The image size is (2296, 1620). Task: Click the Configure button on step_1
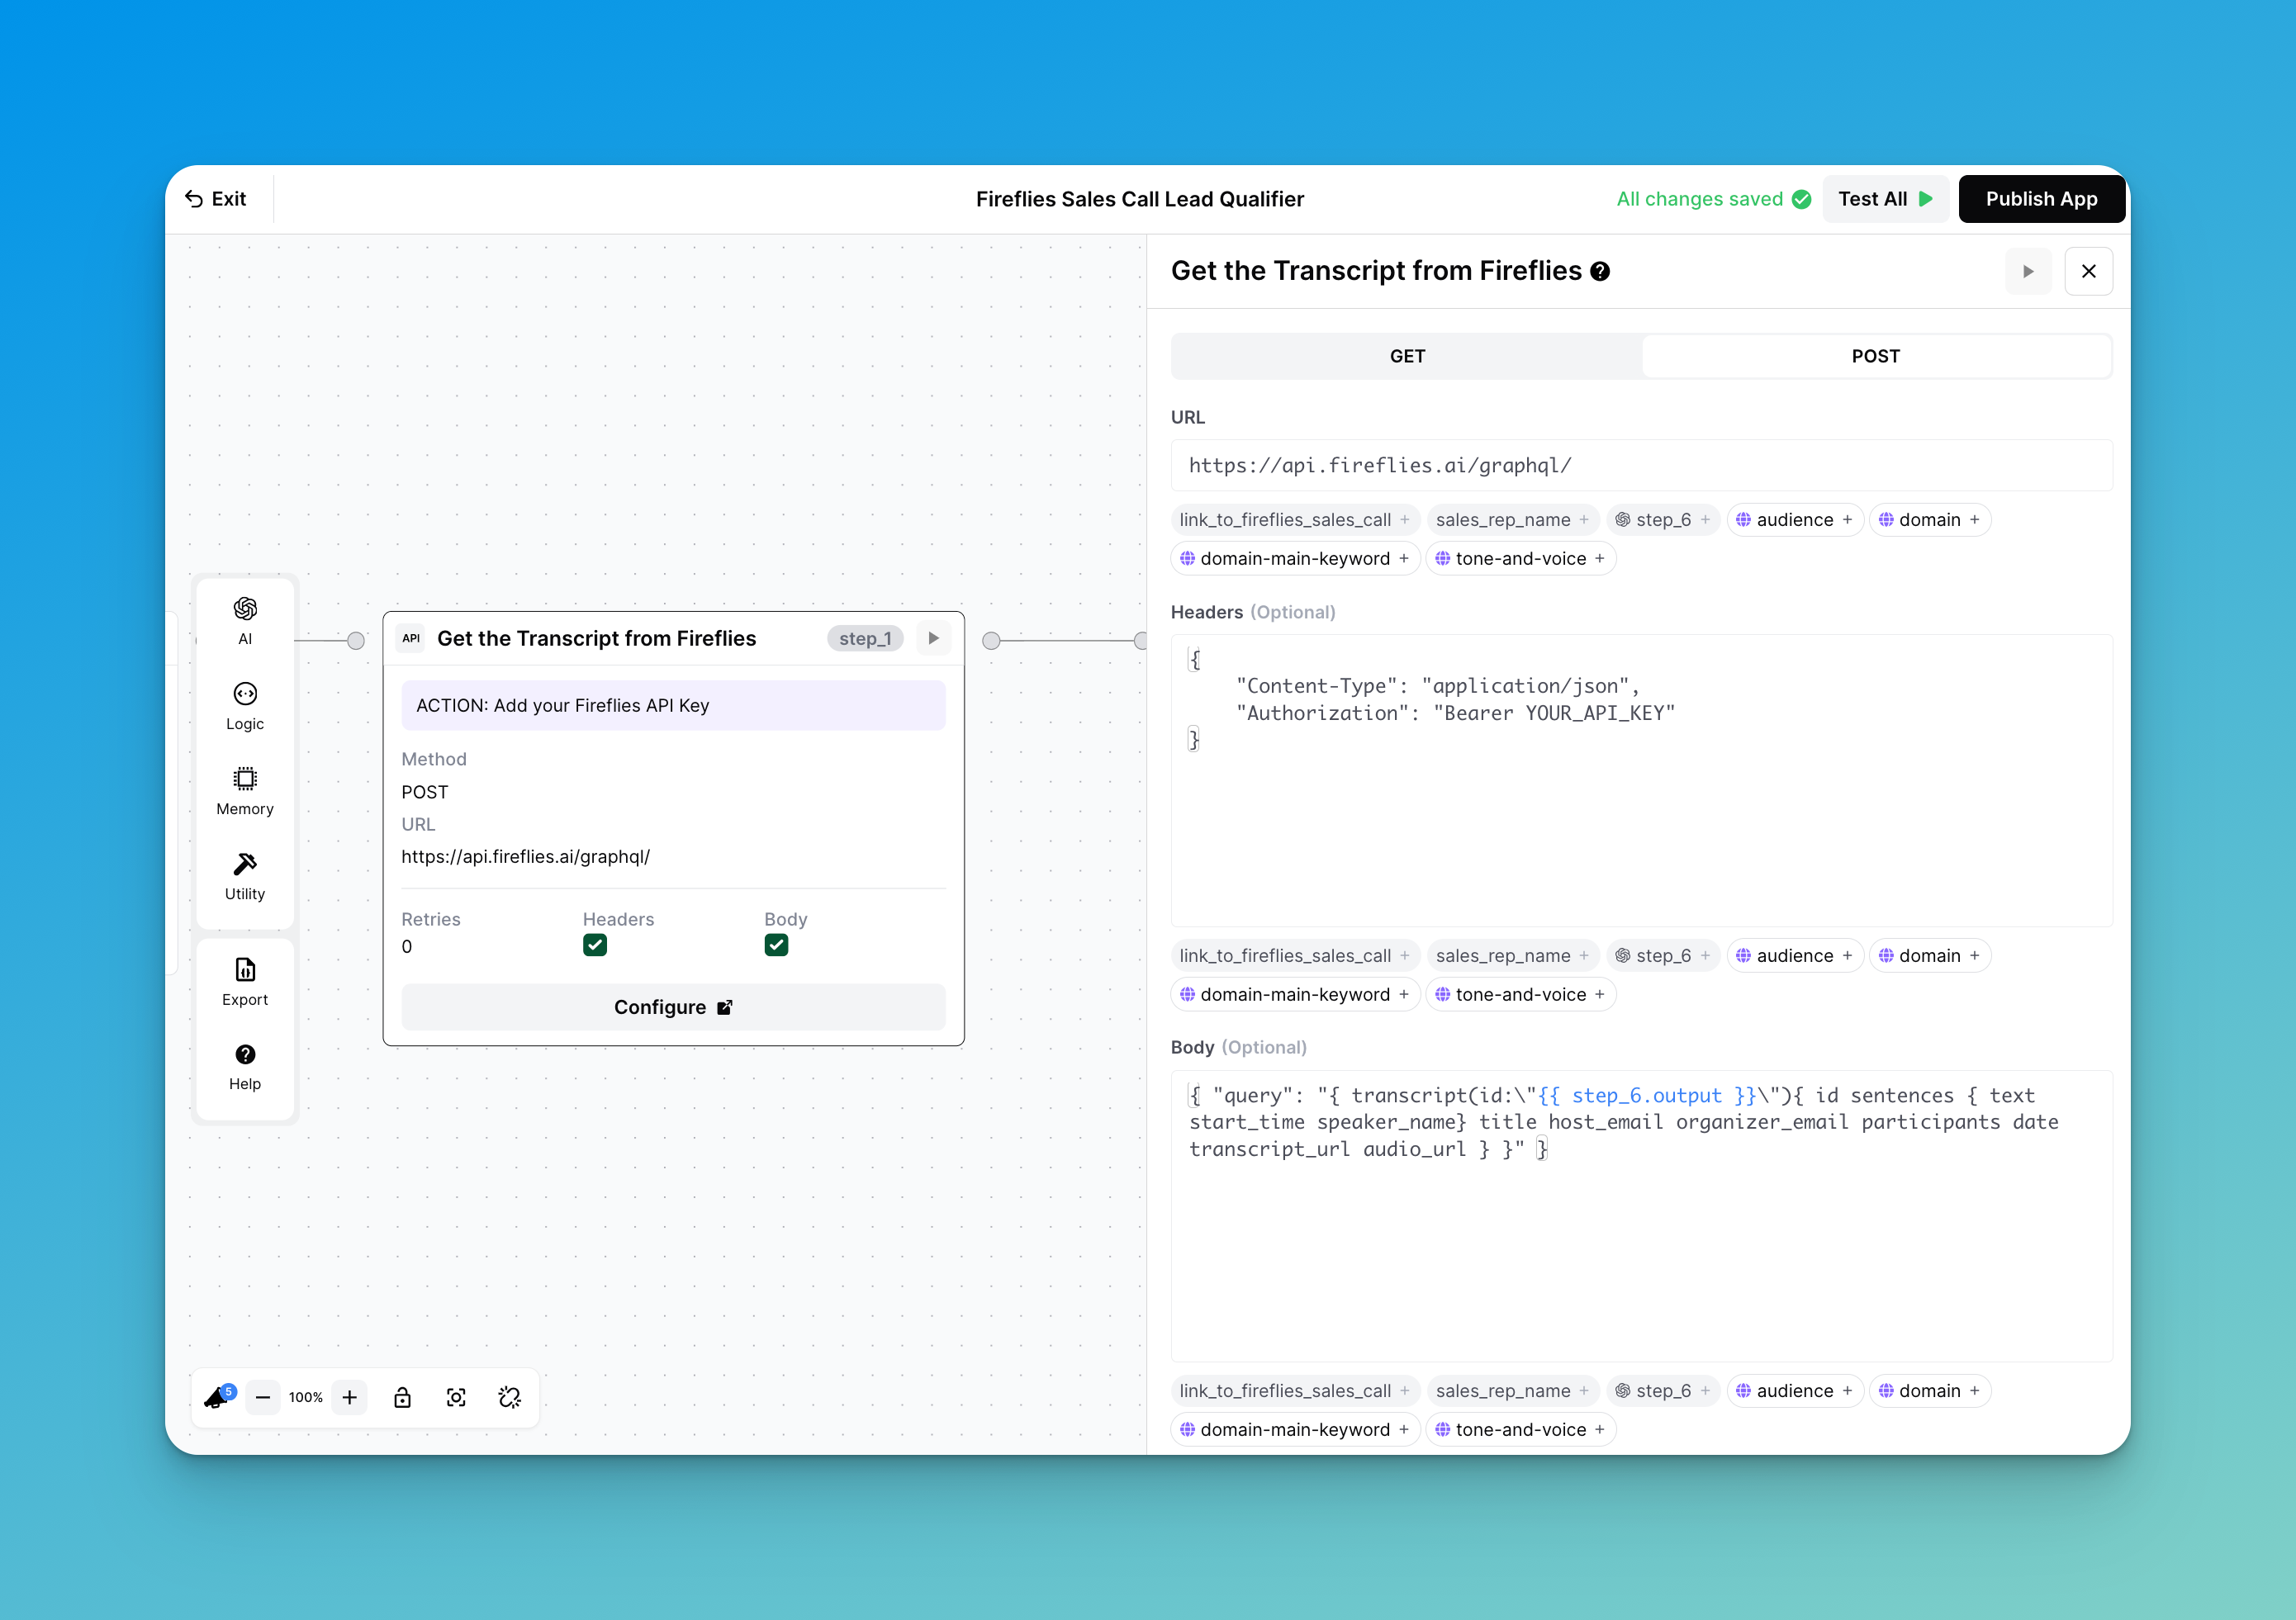(673, 1007)
